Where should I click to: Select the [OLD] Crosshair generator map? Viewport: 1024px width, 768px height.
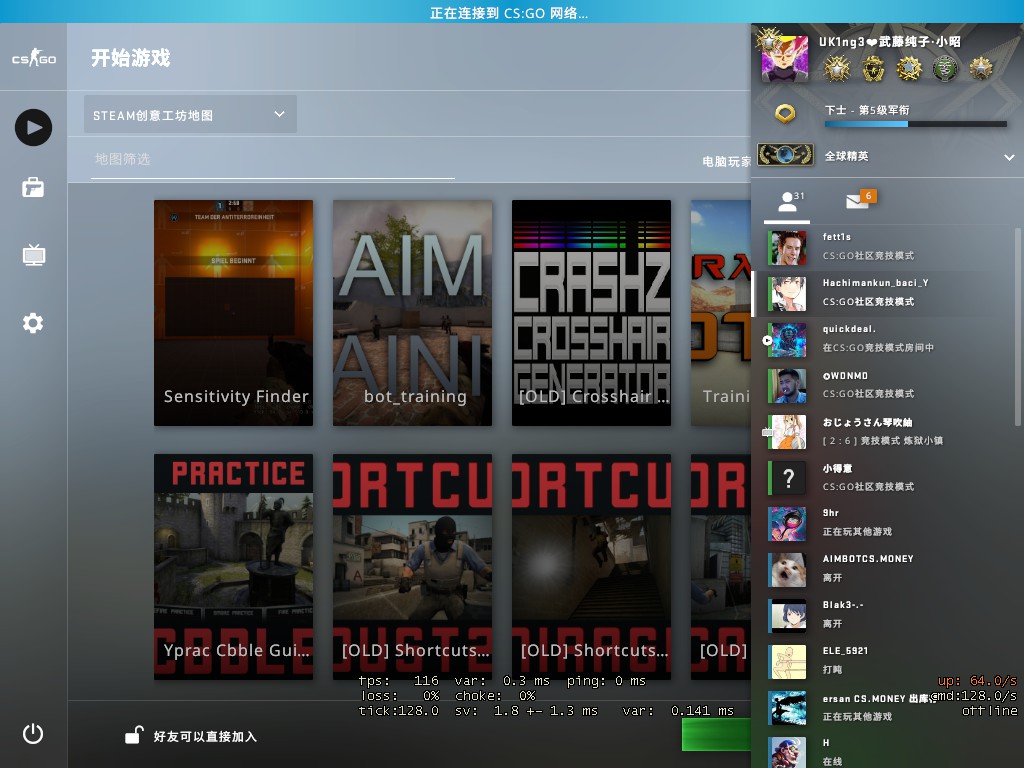pyautogui.click(x=591, y=313)
